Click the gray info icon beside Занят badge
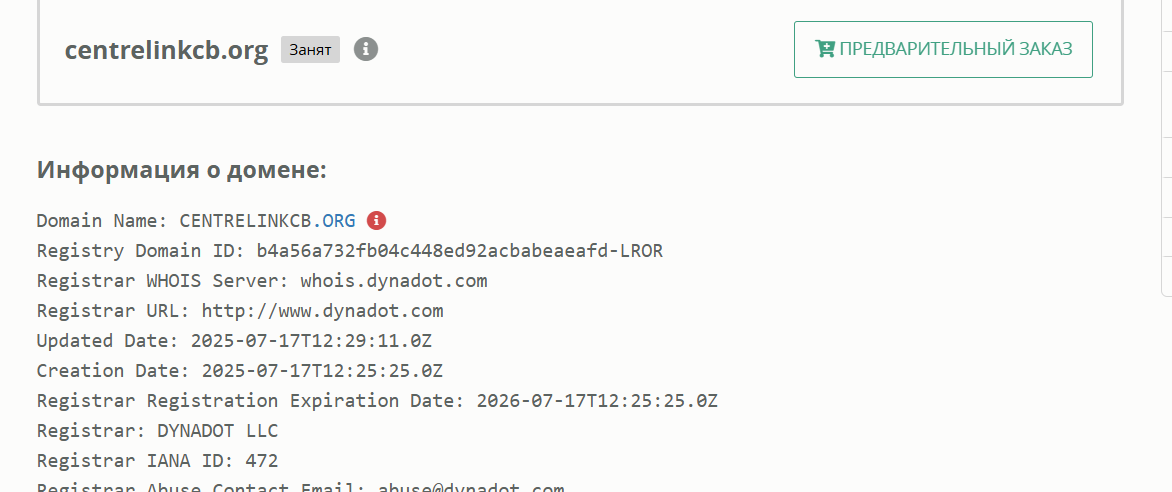The height and width of the screenshot is (492, 1172). [x=366, y=49]
